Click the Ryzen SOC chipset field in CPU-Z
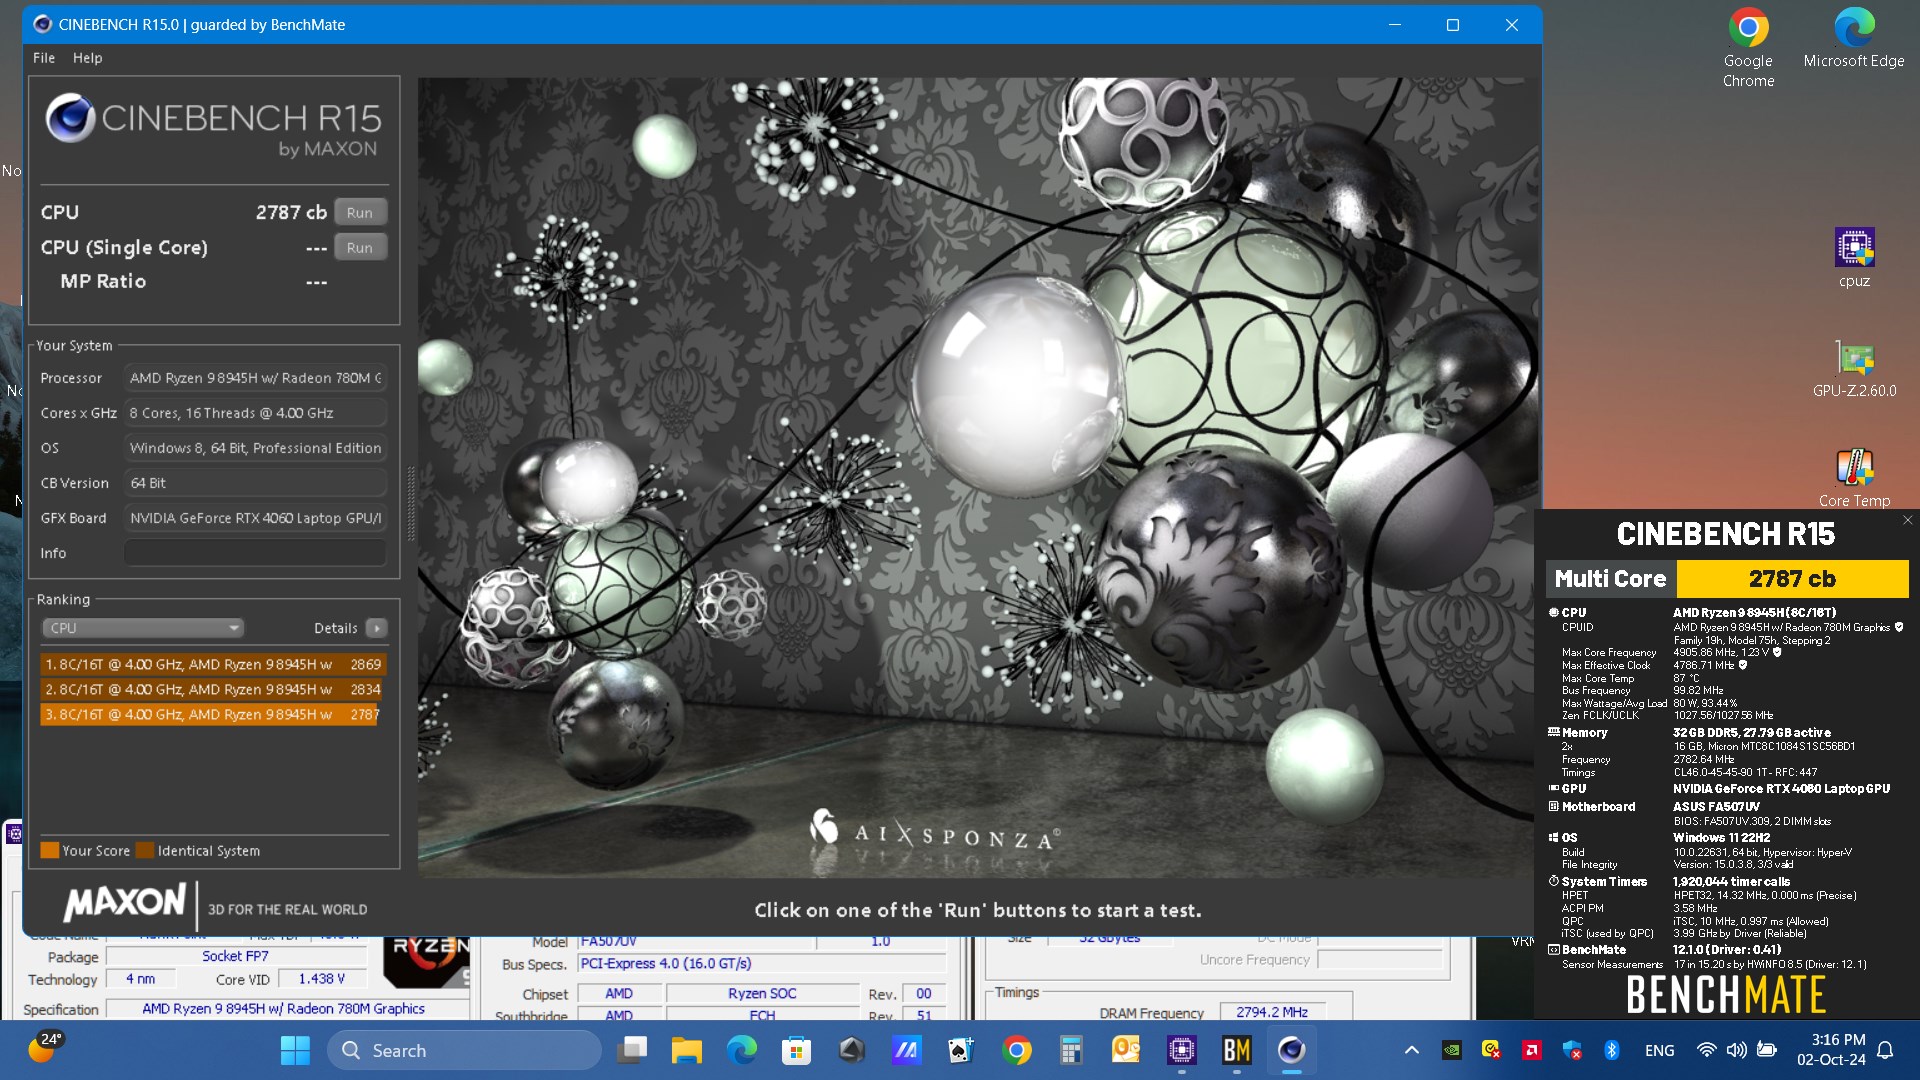The width and height of the screenshot is (1920, 1080). tap(762, 993)
